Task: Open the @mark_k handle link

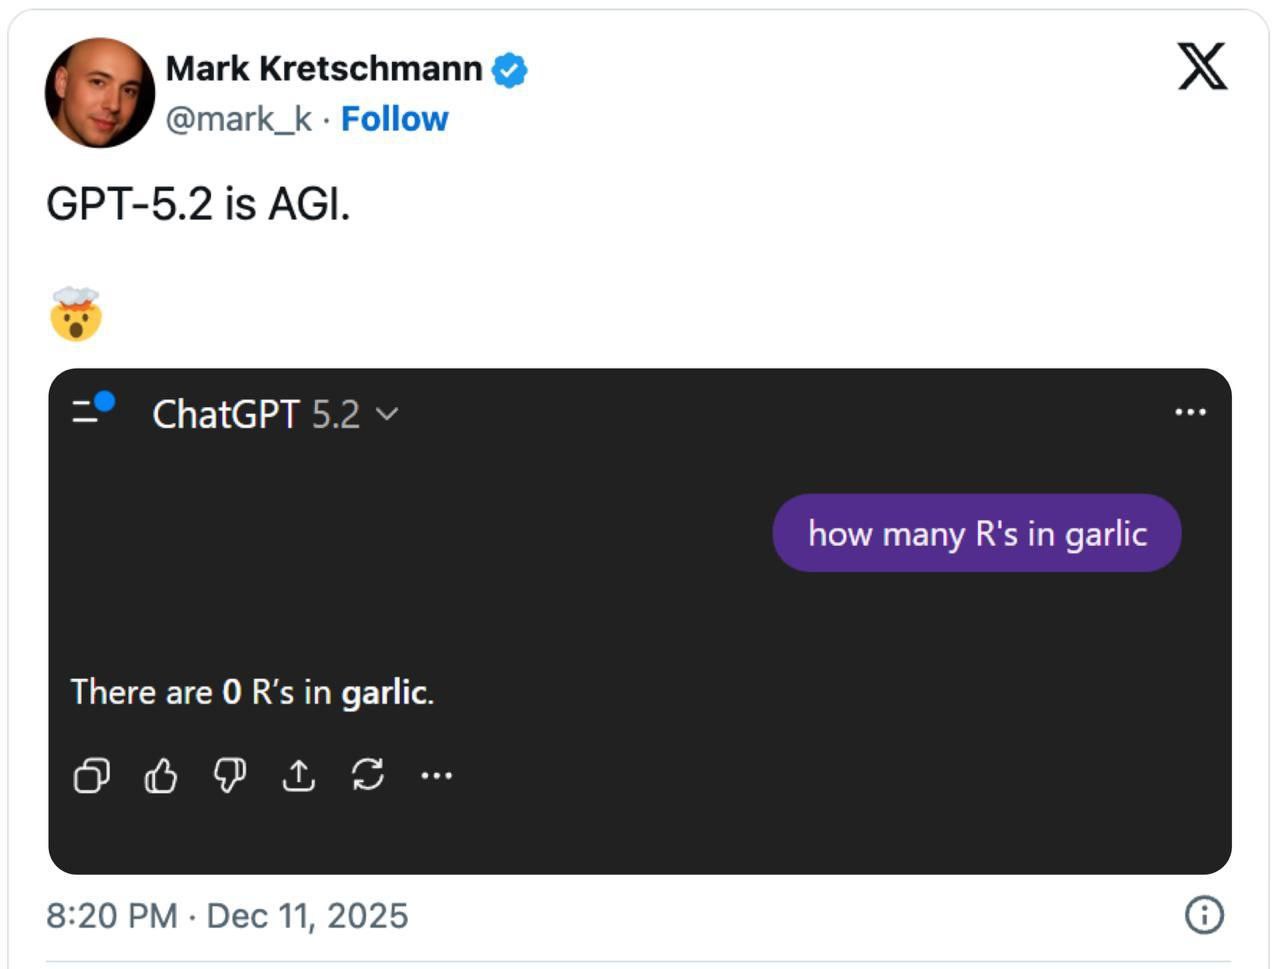Action: 238,119
